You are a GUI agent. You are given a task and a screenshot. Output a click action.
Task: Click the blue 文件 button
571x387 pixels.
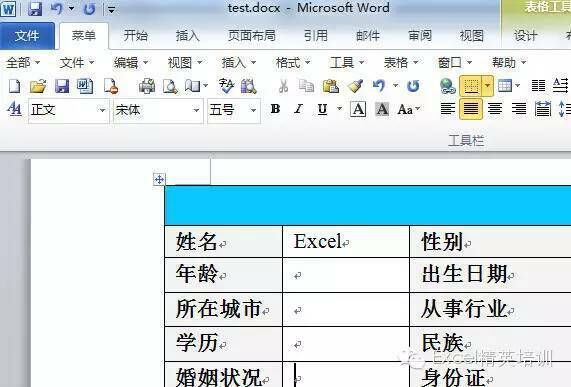[27, 36]
